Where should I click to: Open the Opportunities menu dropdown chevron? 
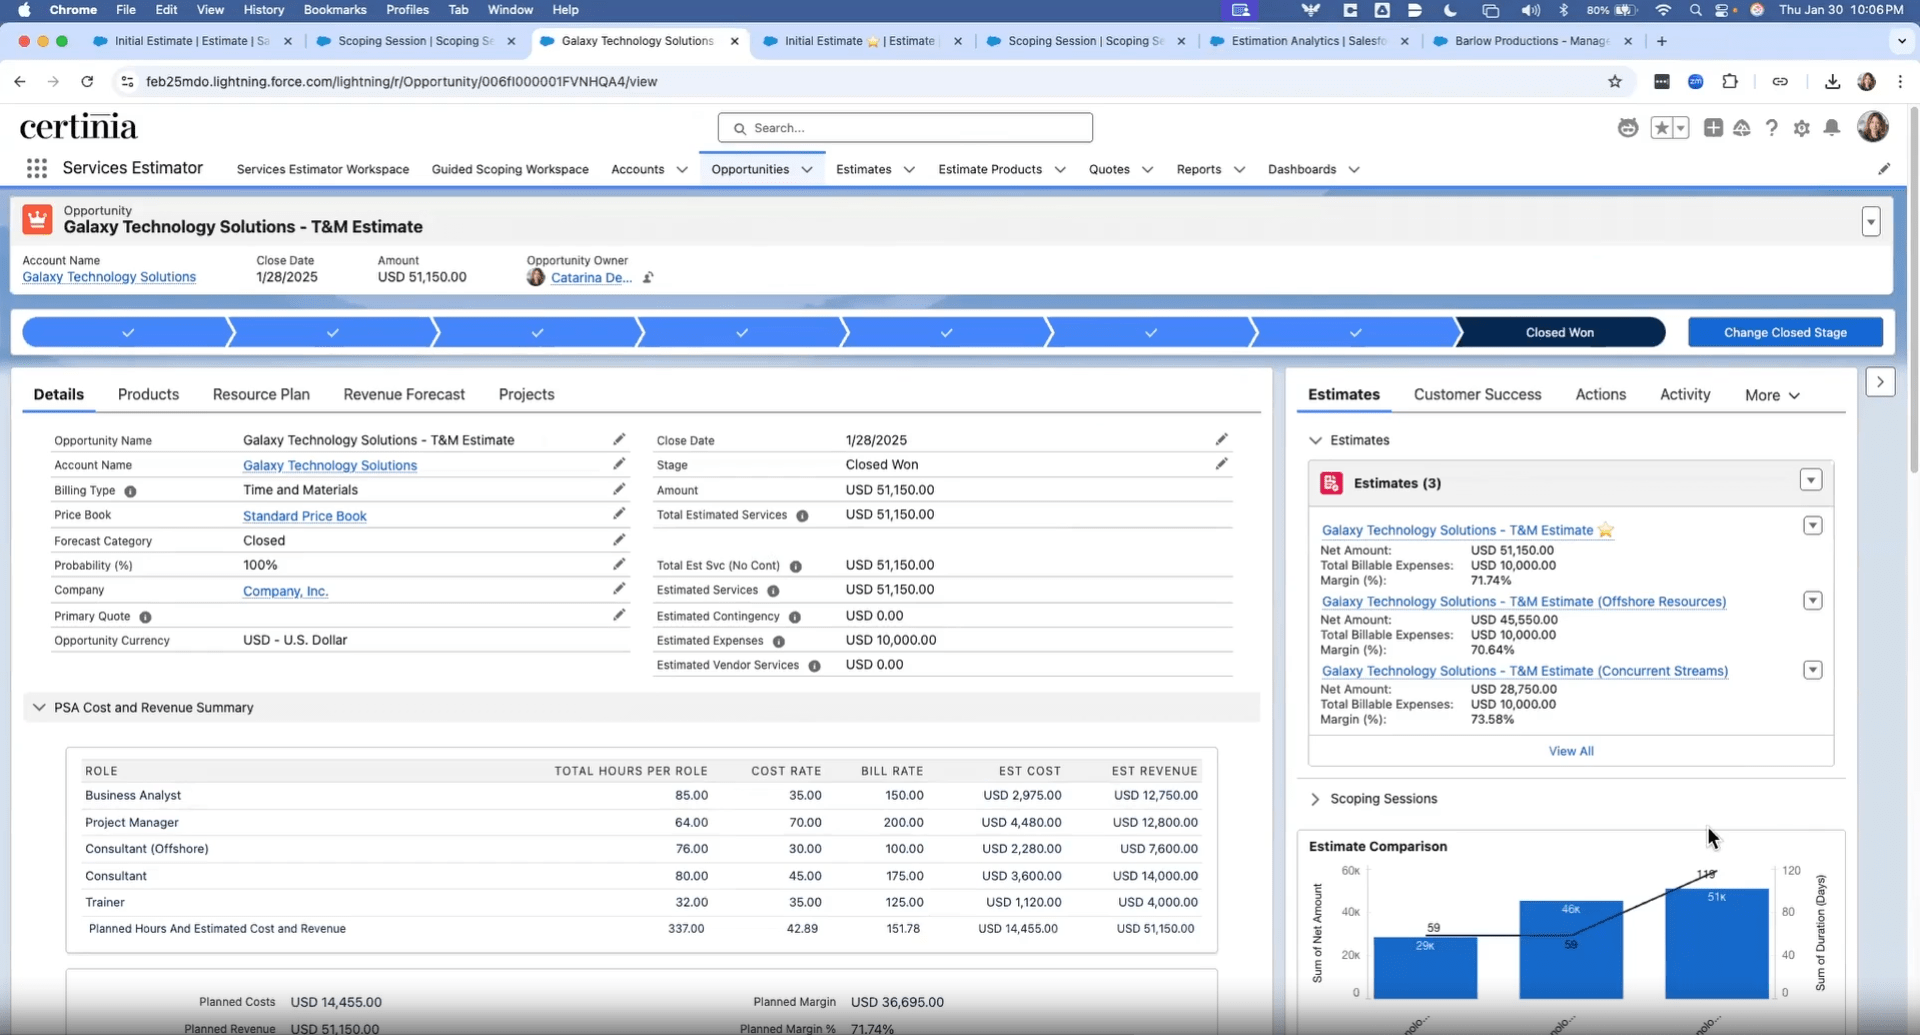[x=809, y=169]
